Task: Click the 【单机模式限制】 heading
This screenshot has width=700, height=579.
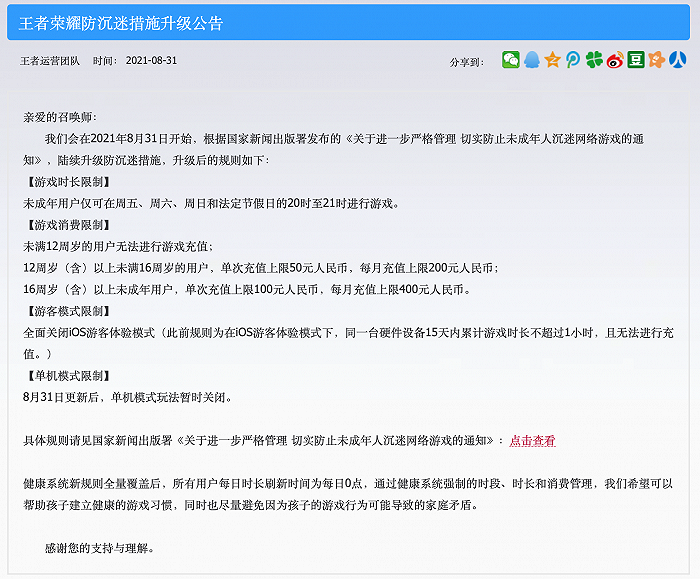Action: [64, 376]
